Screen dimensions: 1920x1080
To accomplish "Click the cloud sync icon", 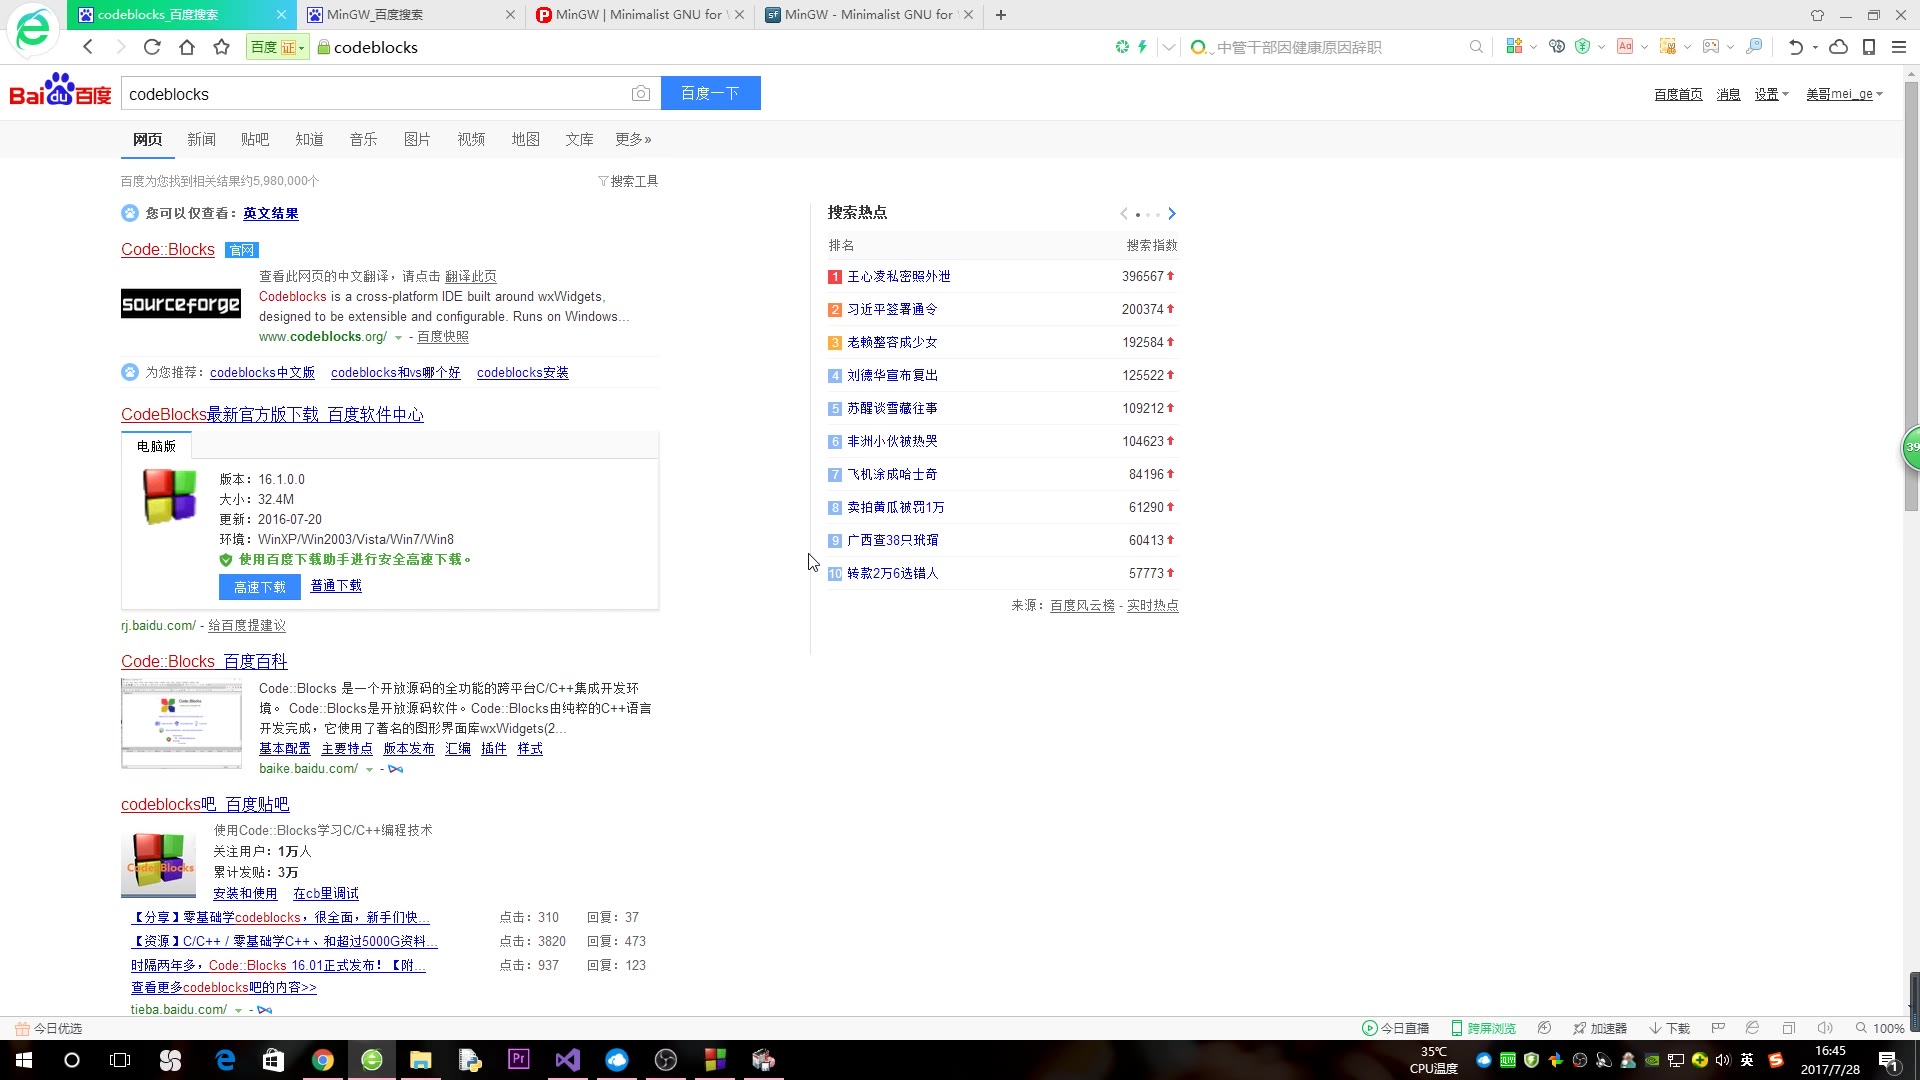I will (1838, 47).
